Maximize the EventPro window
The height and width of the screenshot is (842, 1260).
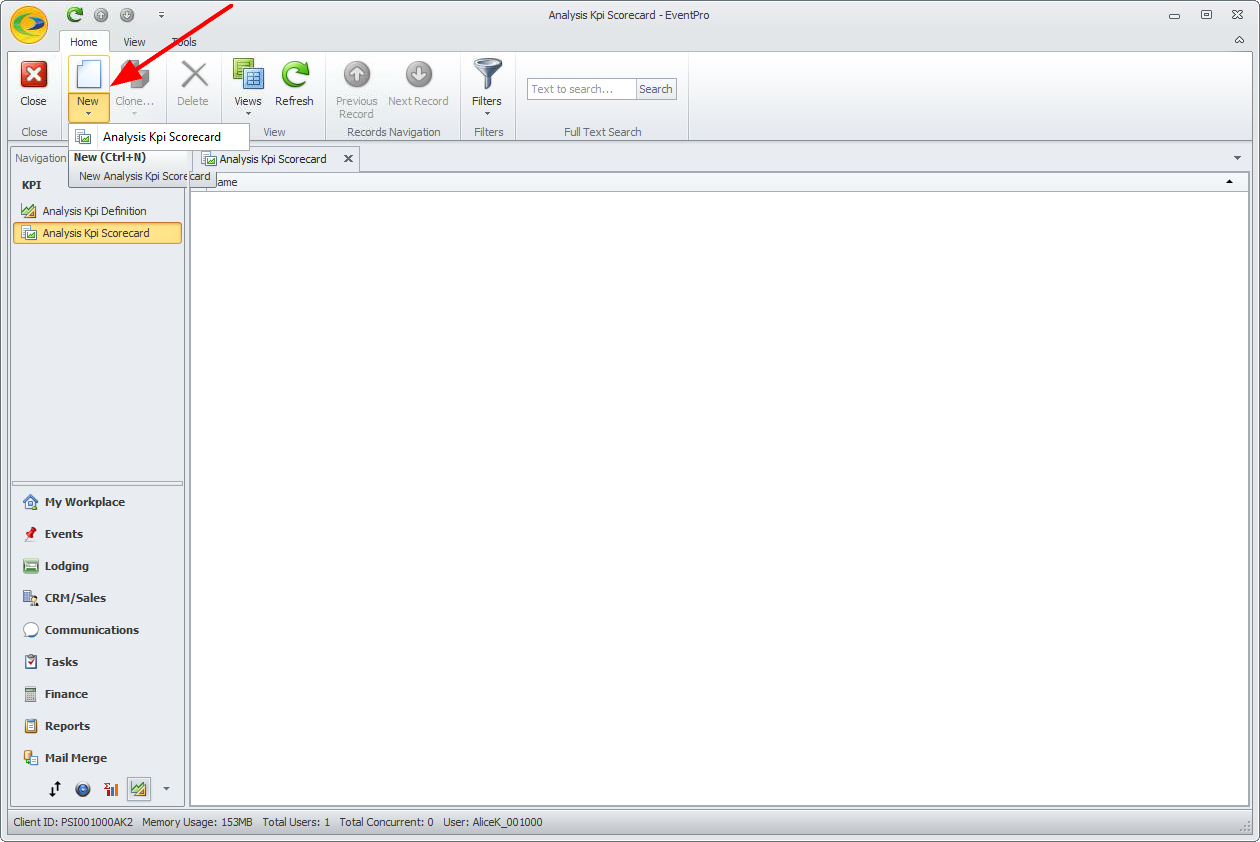tap(1207, 15)
